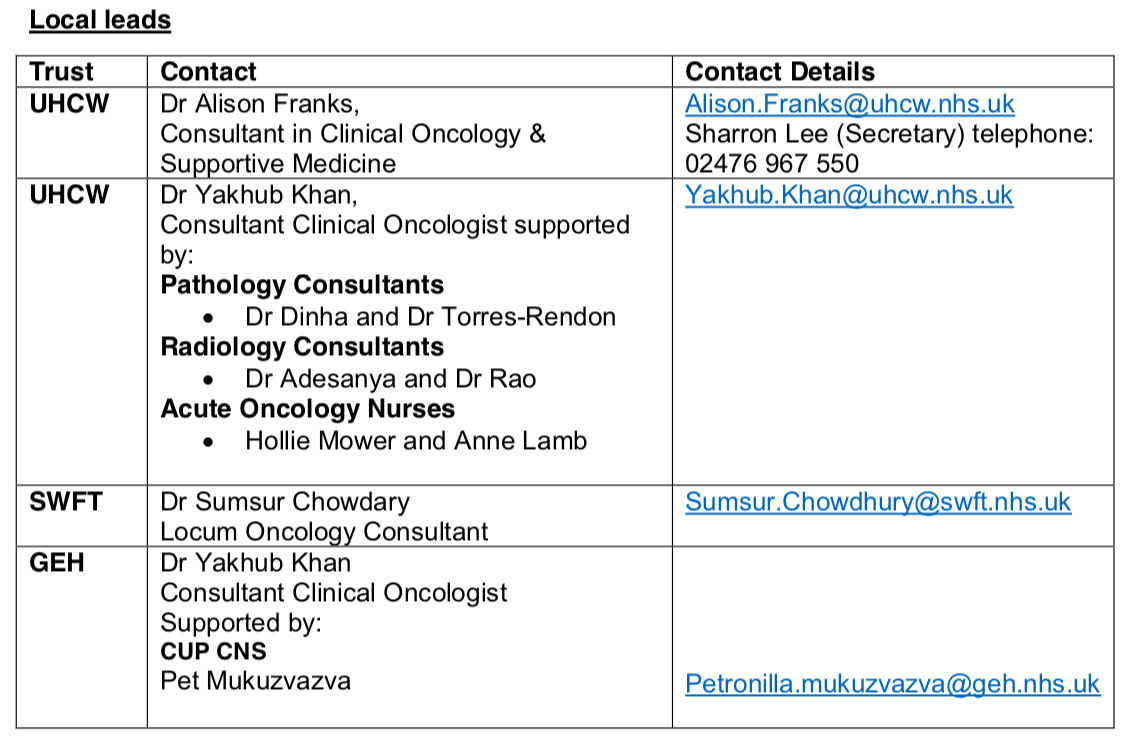Click the 'Local leads' underlined heading

100,20
